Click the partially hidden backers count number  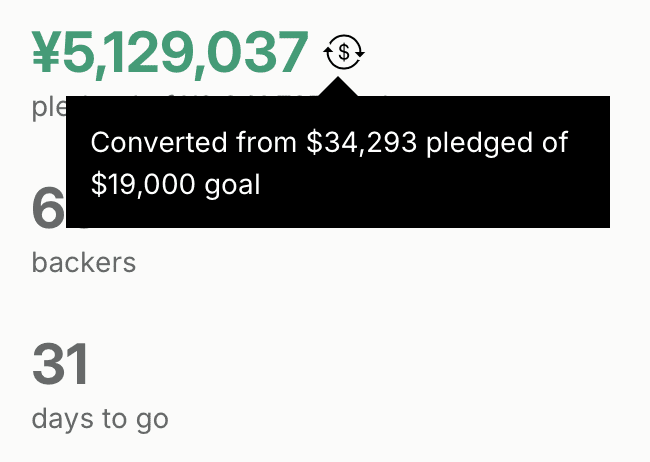coord(47,210)
